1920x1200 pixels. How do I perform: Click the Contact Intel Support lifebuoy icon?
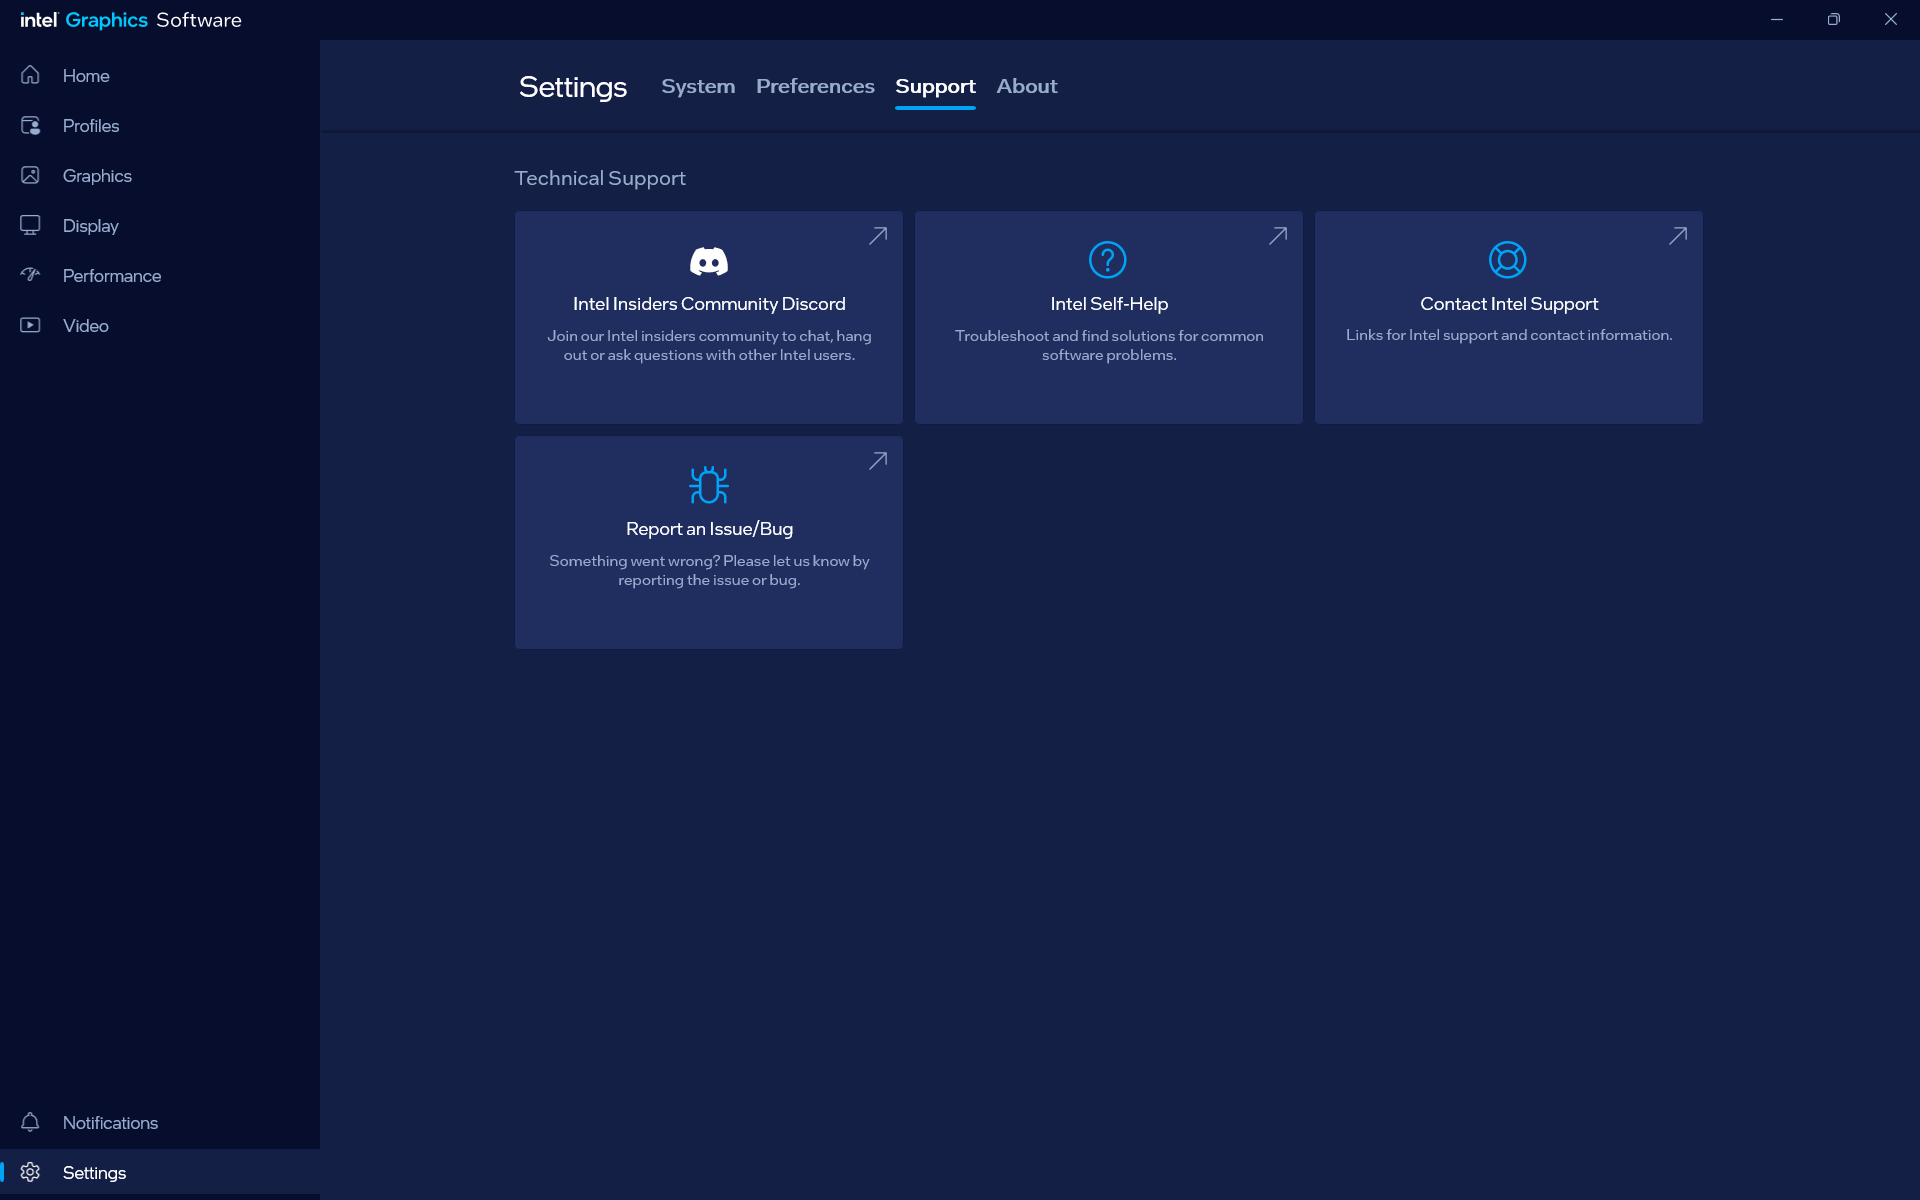click(1508, 260)
